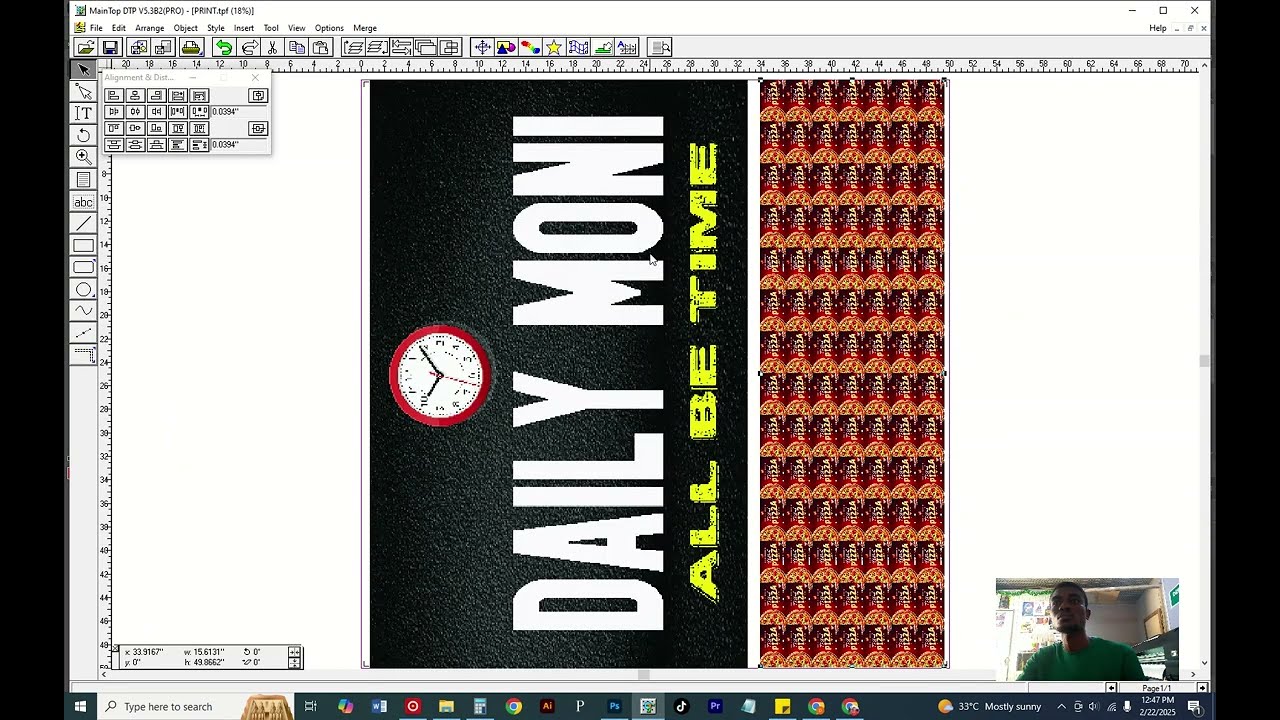Select the Rounded Rectangle tool
This screenshot has height=720, width=1280.
pyautogui.click(x=84, y=268)
